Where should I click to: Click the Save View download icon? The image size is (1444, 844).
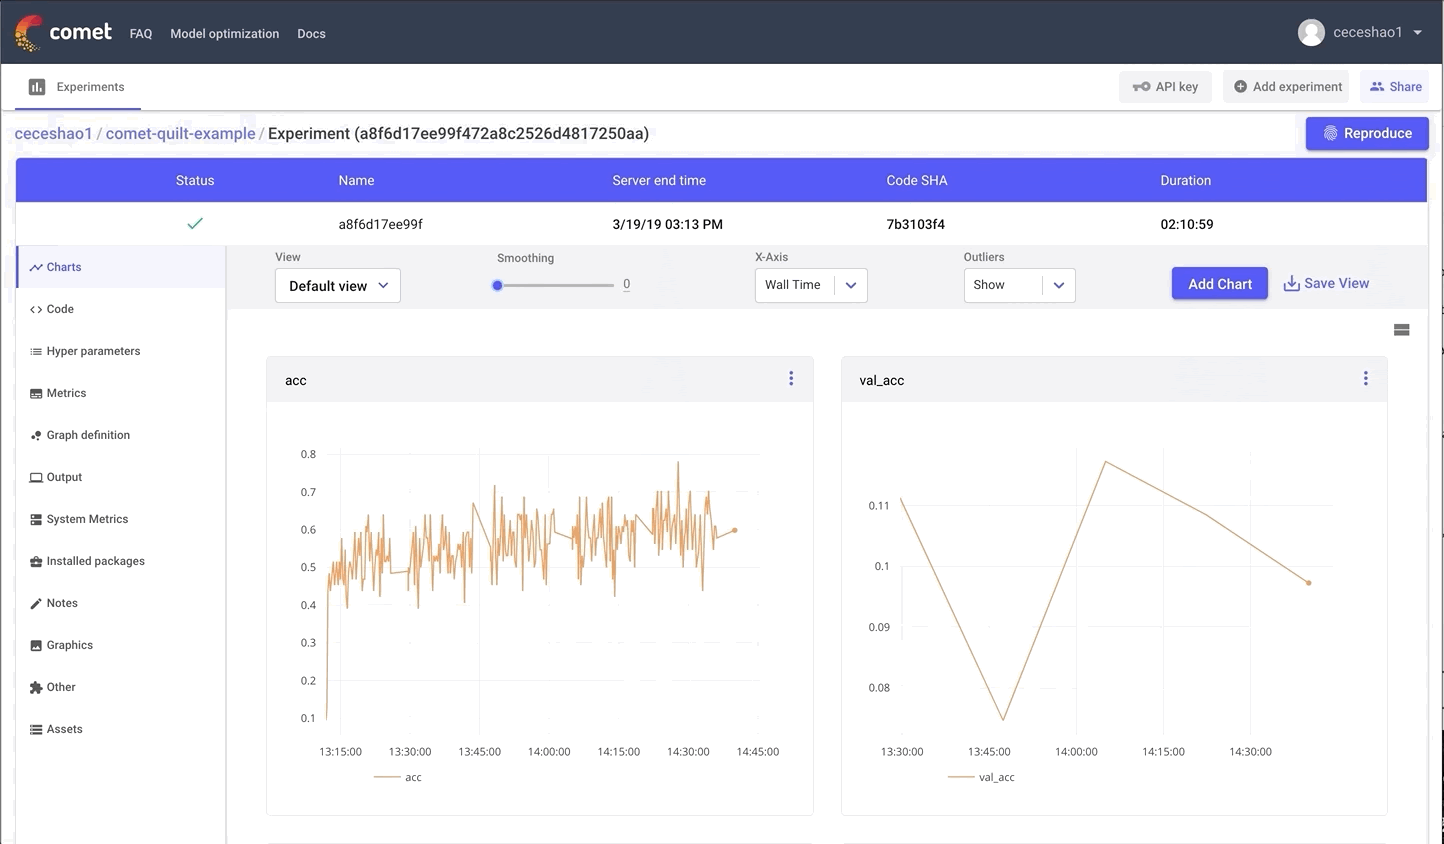coord(1292,284)
